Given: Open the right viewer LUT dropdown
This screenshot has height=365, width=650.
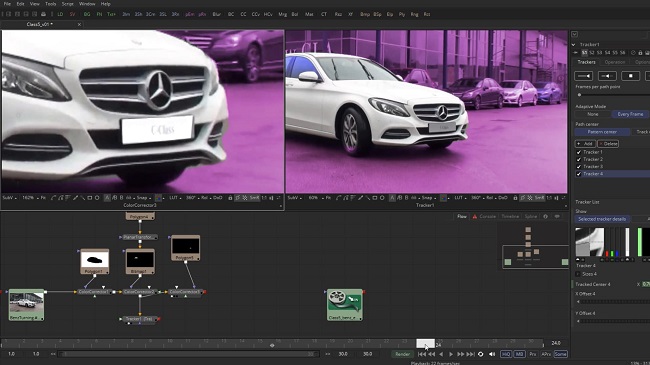Looking at the screenshot, I should (x=460, y=198).
